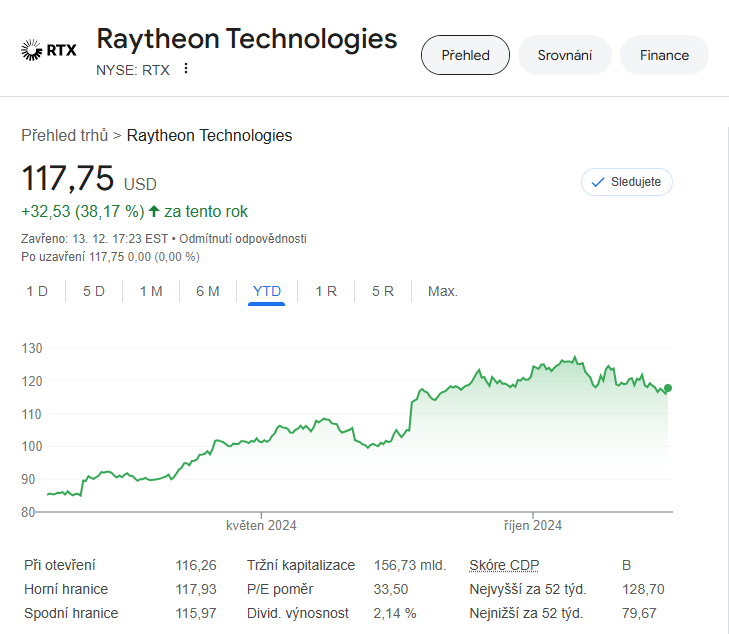Click the 117,75 current price value

(x=67, y=178)
